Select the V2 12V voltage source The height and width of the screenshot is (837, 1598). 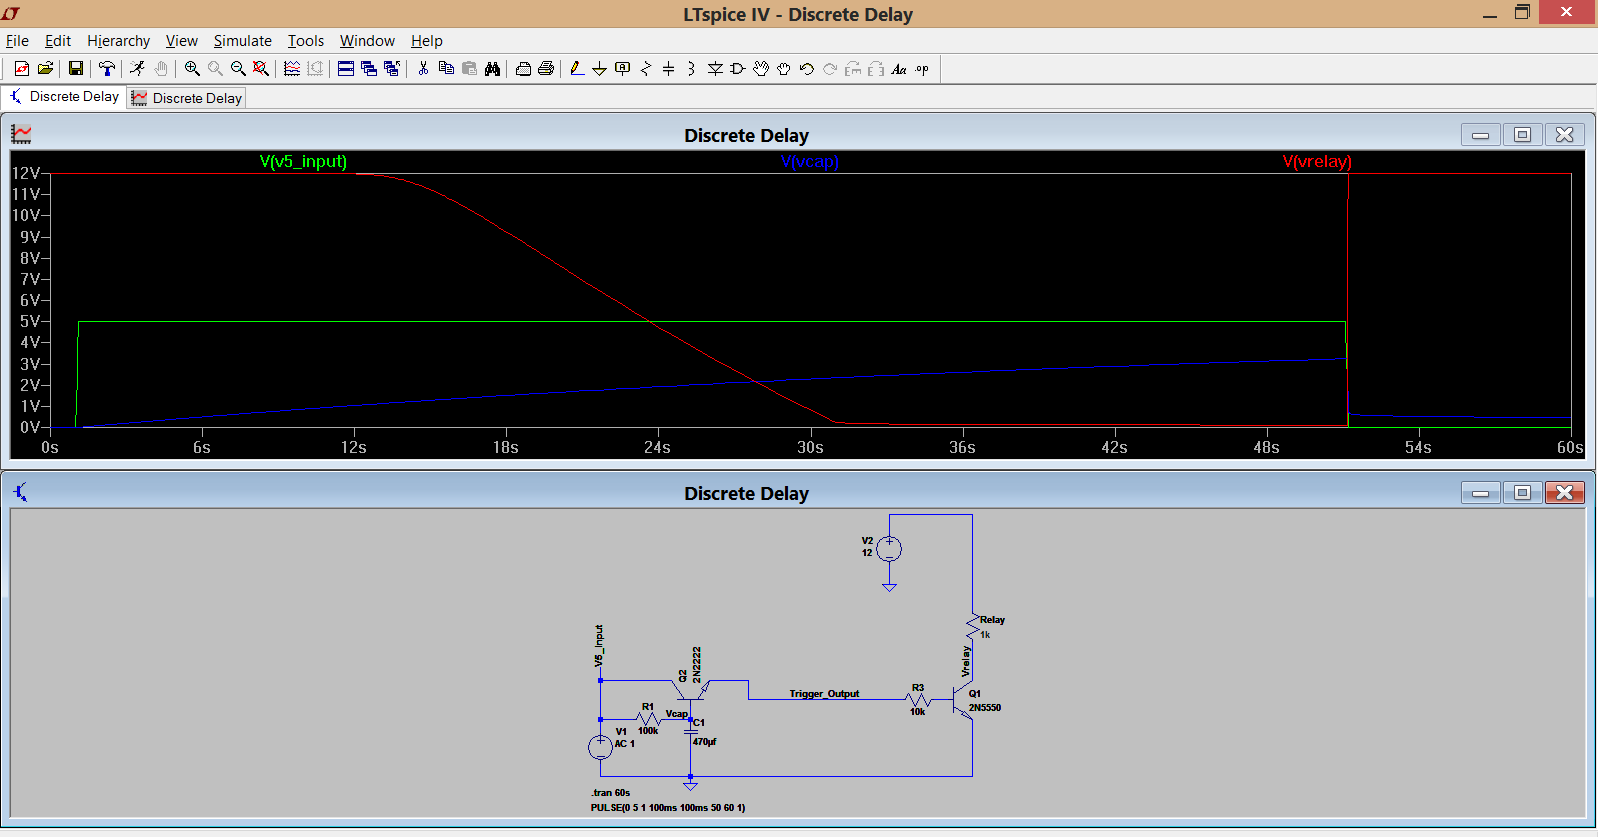pos(889,549)
